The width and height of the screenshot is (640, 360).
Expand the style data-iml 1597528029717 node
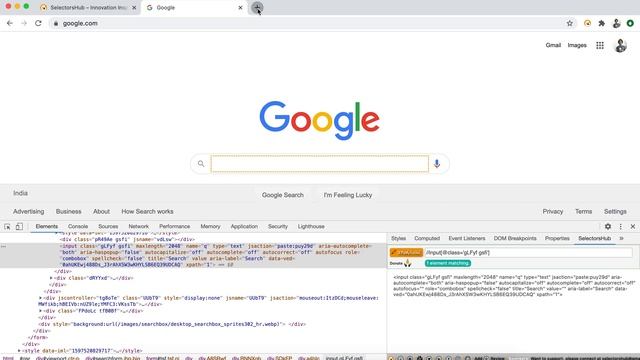[x=19, y=351]
